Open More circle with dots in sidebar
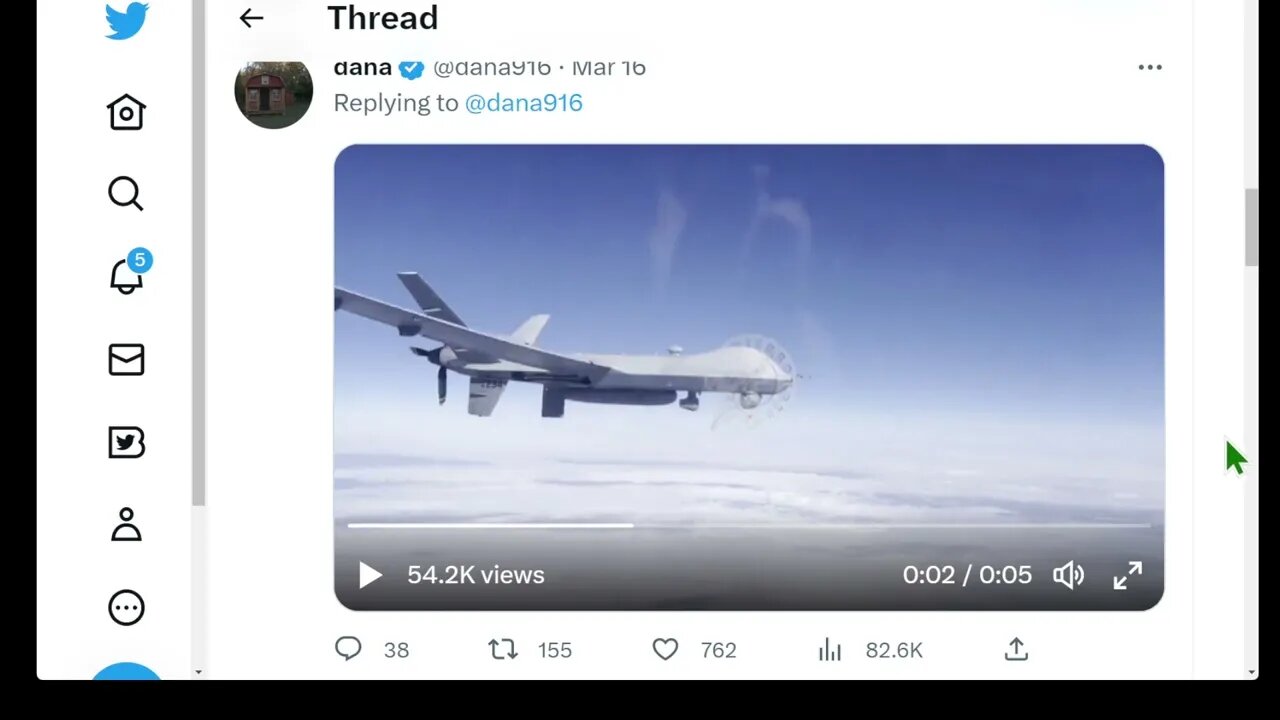 click(126, 607)
